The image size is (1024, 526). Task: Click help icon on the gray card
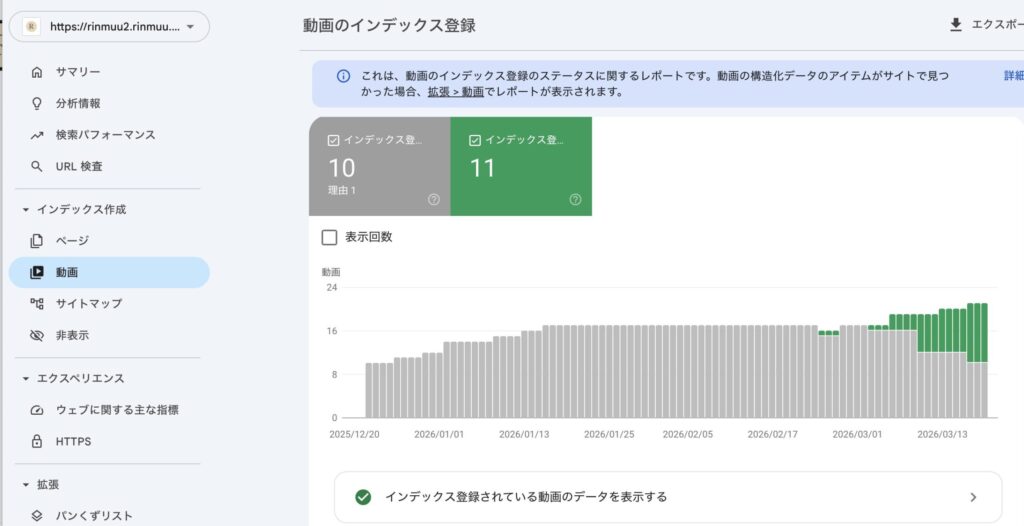pos(434,199)
